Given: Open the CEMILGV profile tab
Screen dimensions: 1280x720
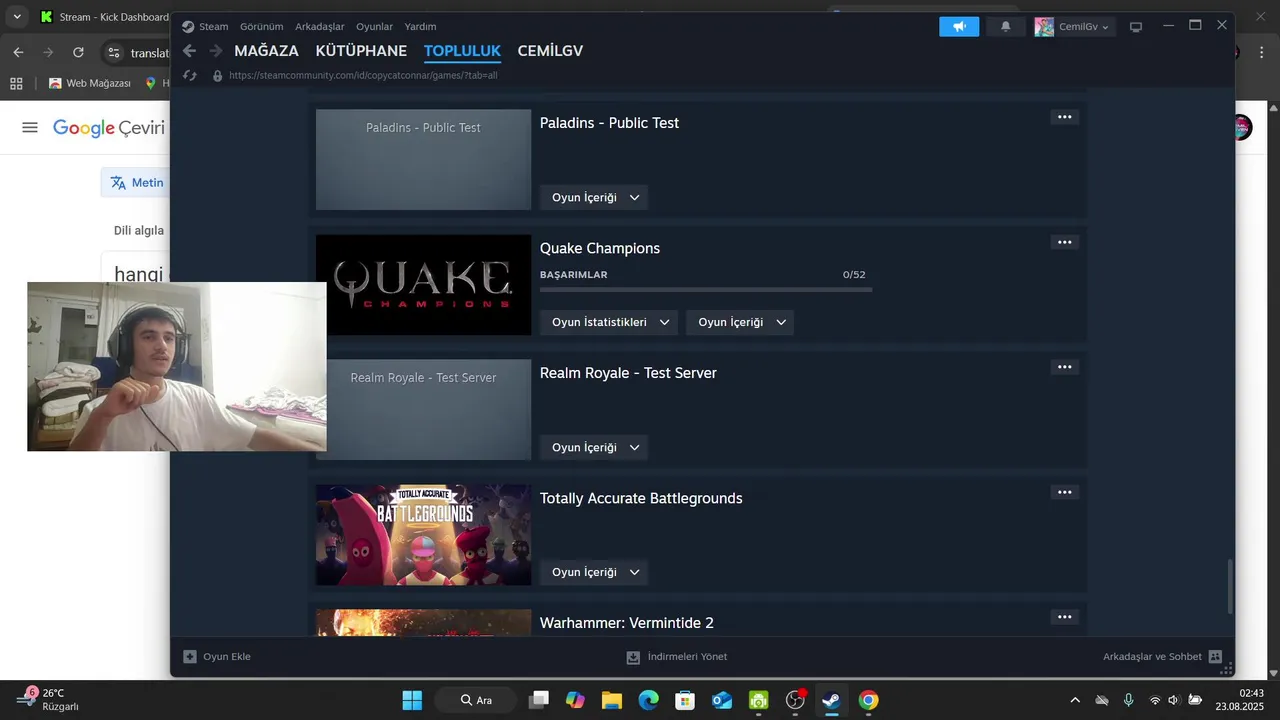Looking at the screenshot, I should (x=550, y=51).
